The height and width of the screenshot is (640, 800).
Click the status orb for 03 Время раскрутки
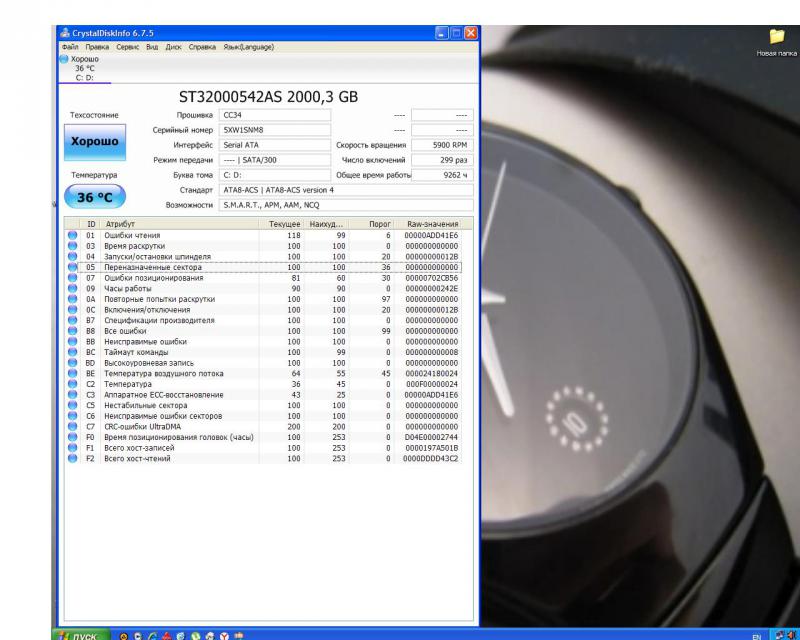pos(72,246)
